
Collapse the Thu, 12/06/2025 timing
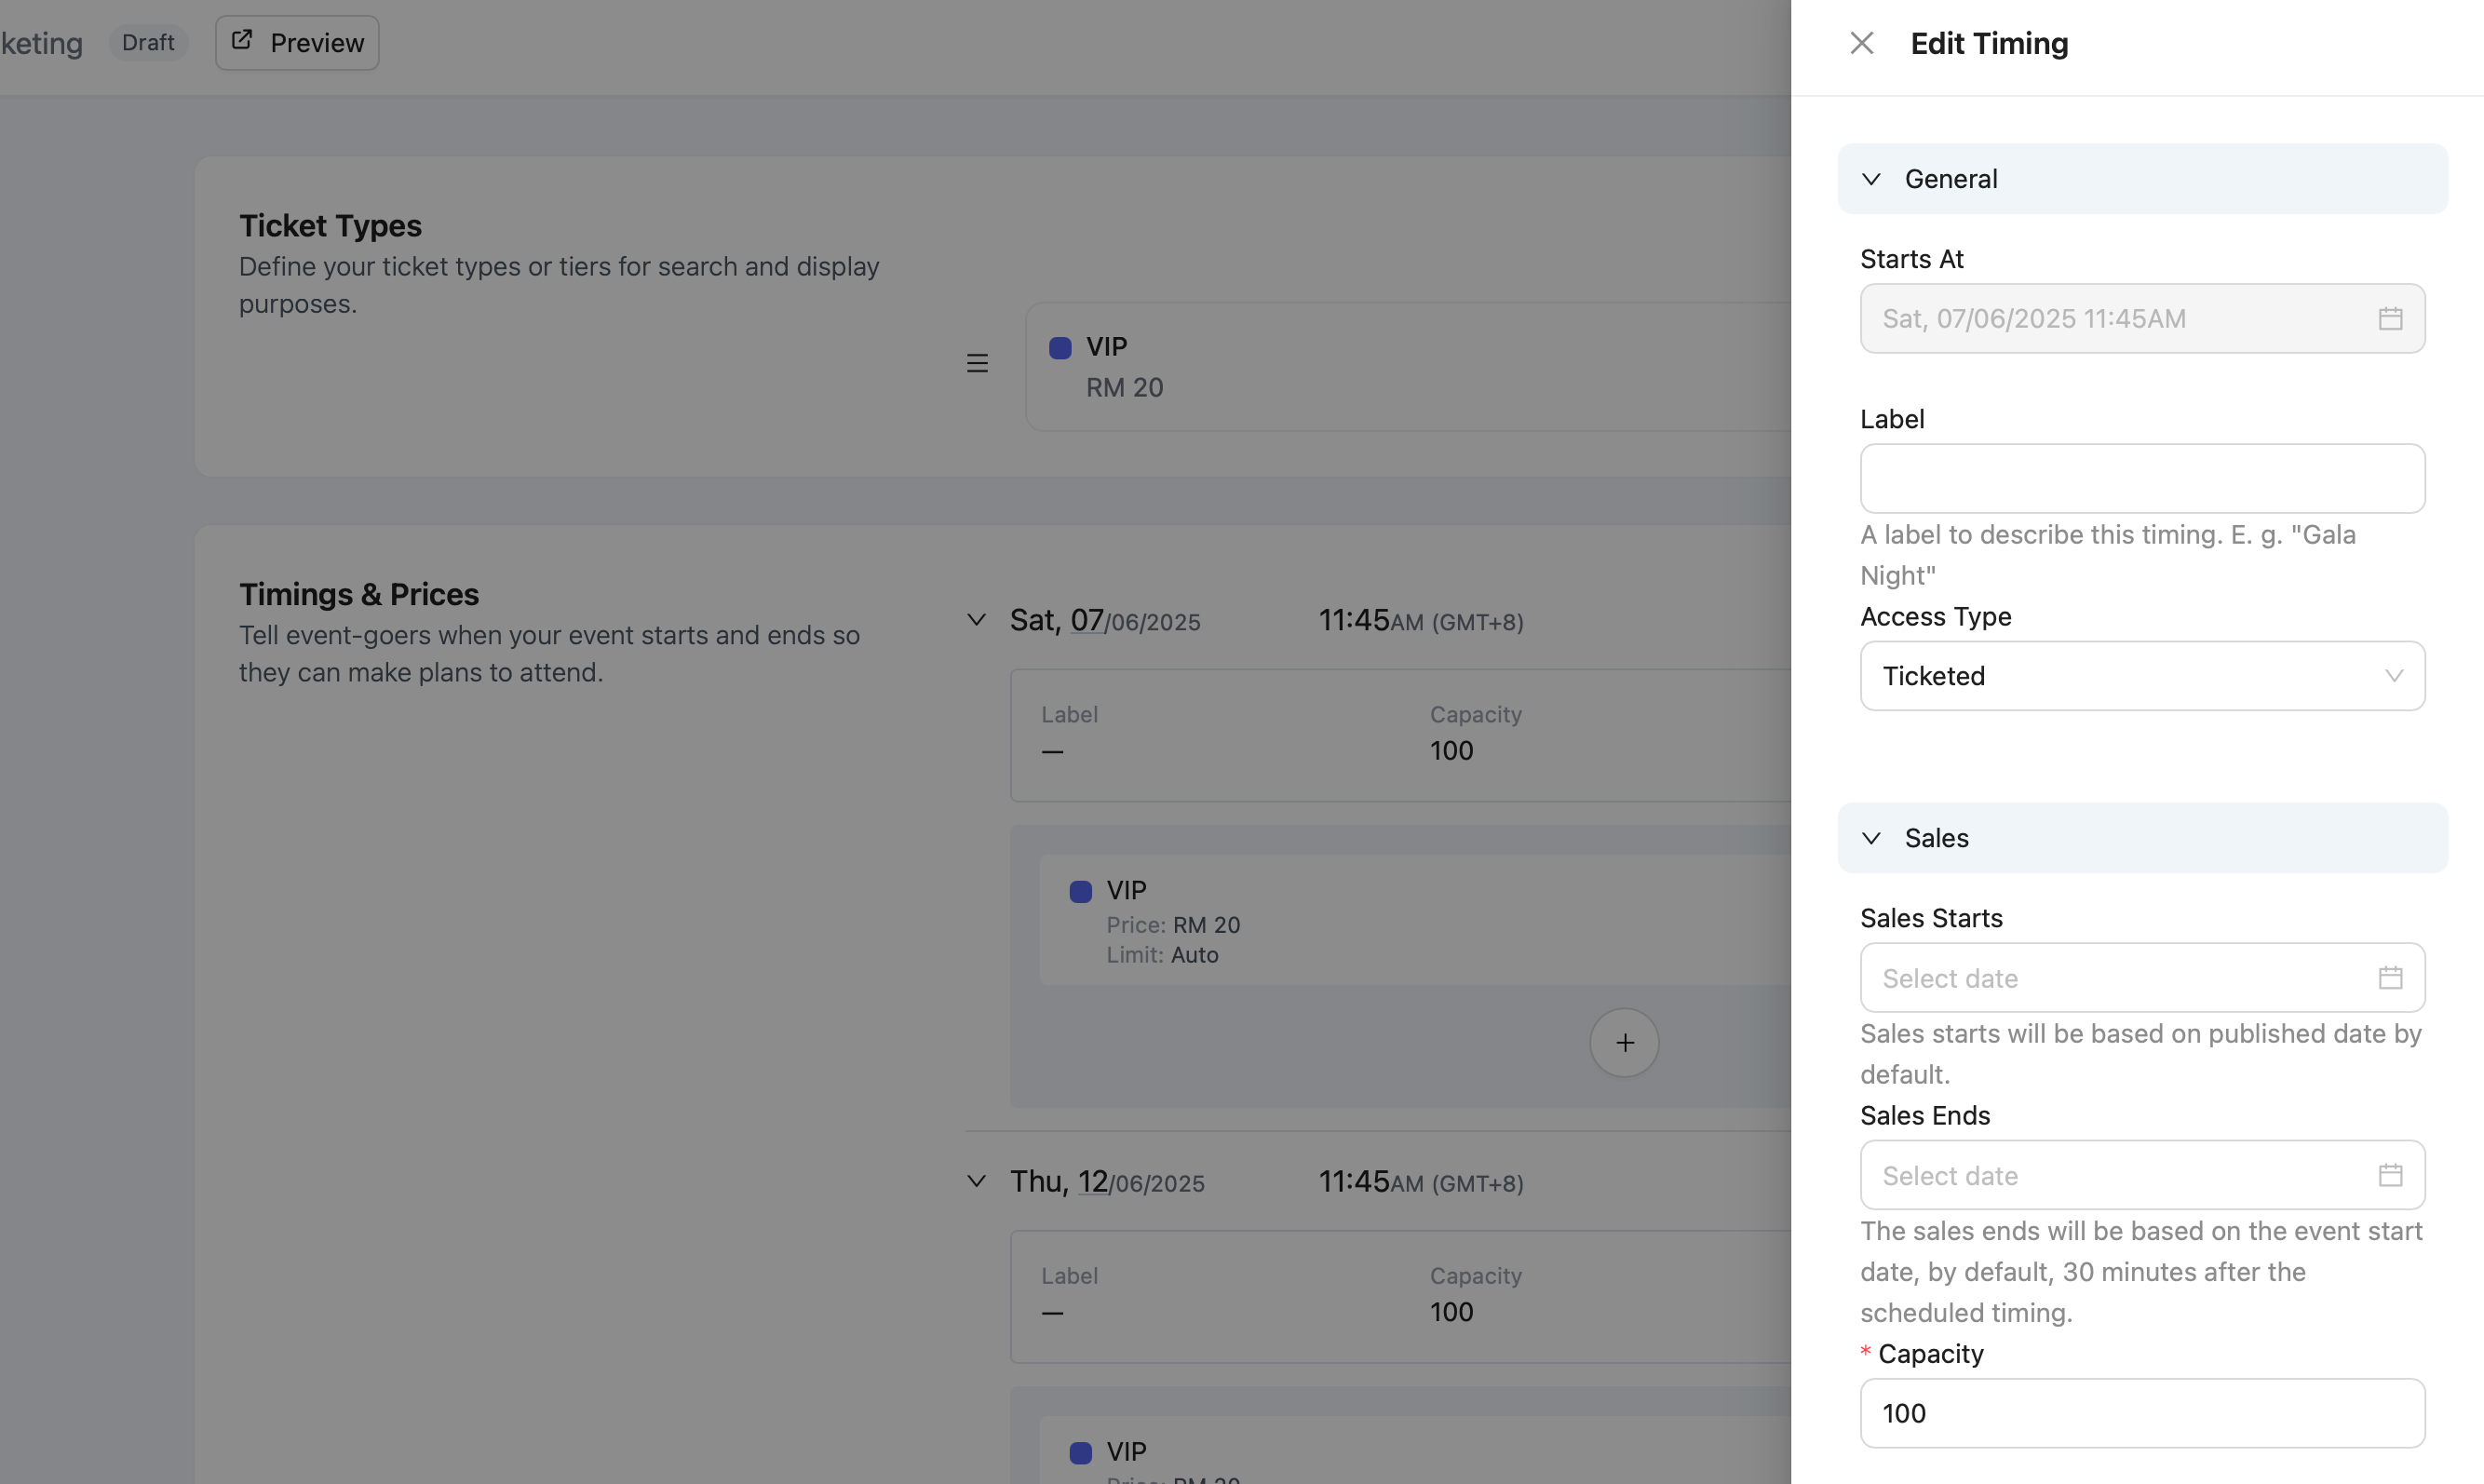(976, 1181)
